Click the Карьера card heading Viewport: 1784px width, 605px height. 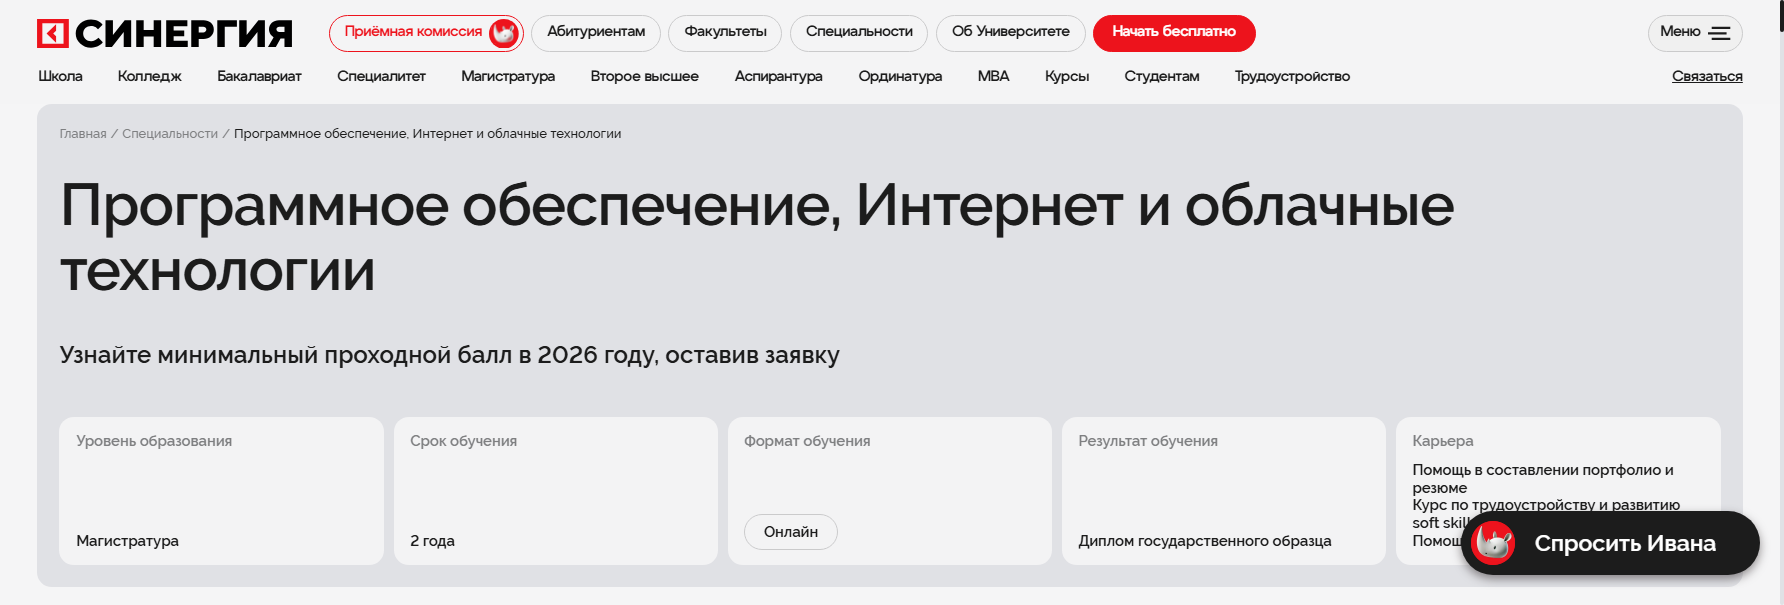[x=1443, y=441]
